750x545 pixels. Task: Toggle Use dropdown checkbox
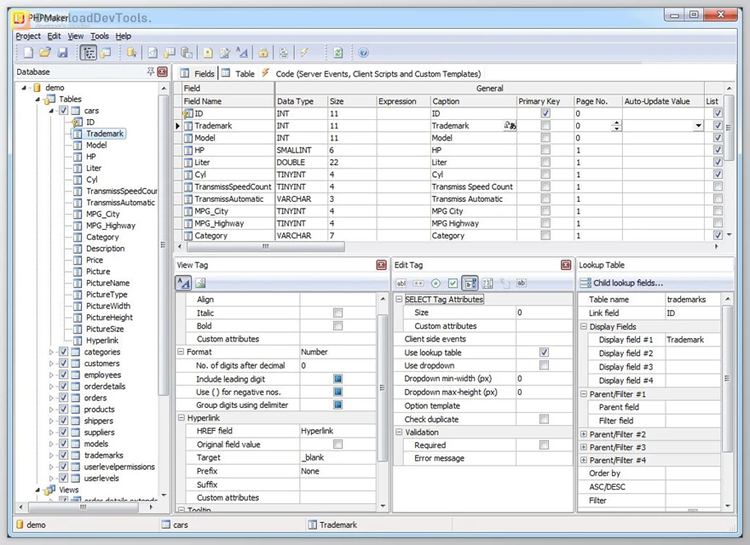tap(544, 365)
